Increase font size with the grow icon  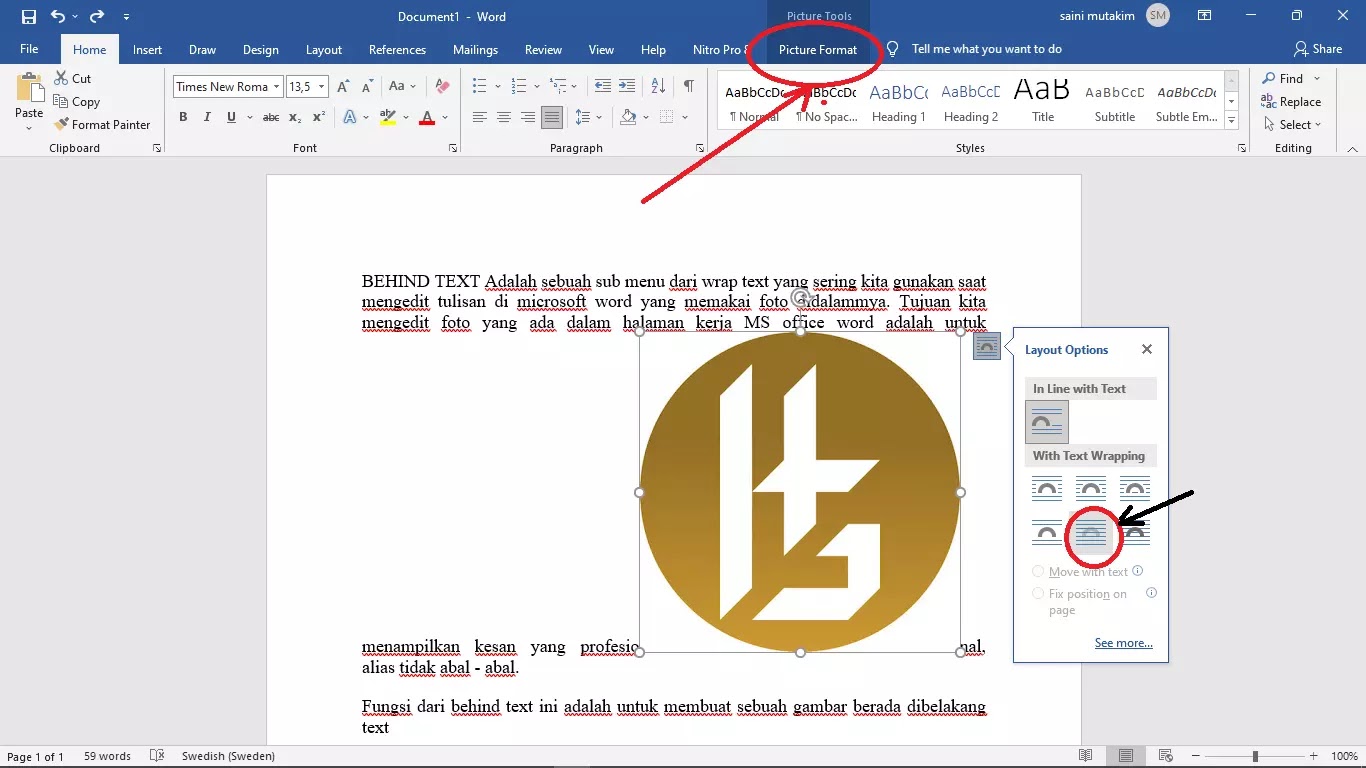[x=343, y=86]
